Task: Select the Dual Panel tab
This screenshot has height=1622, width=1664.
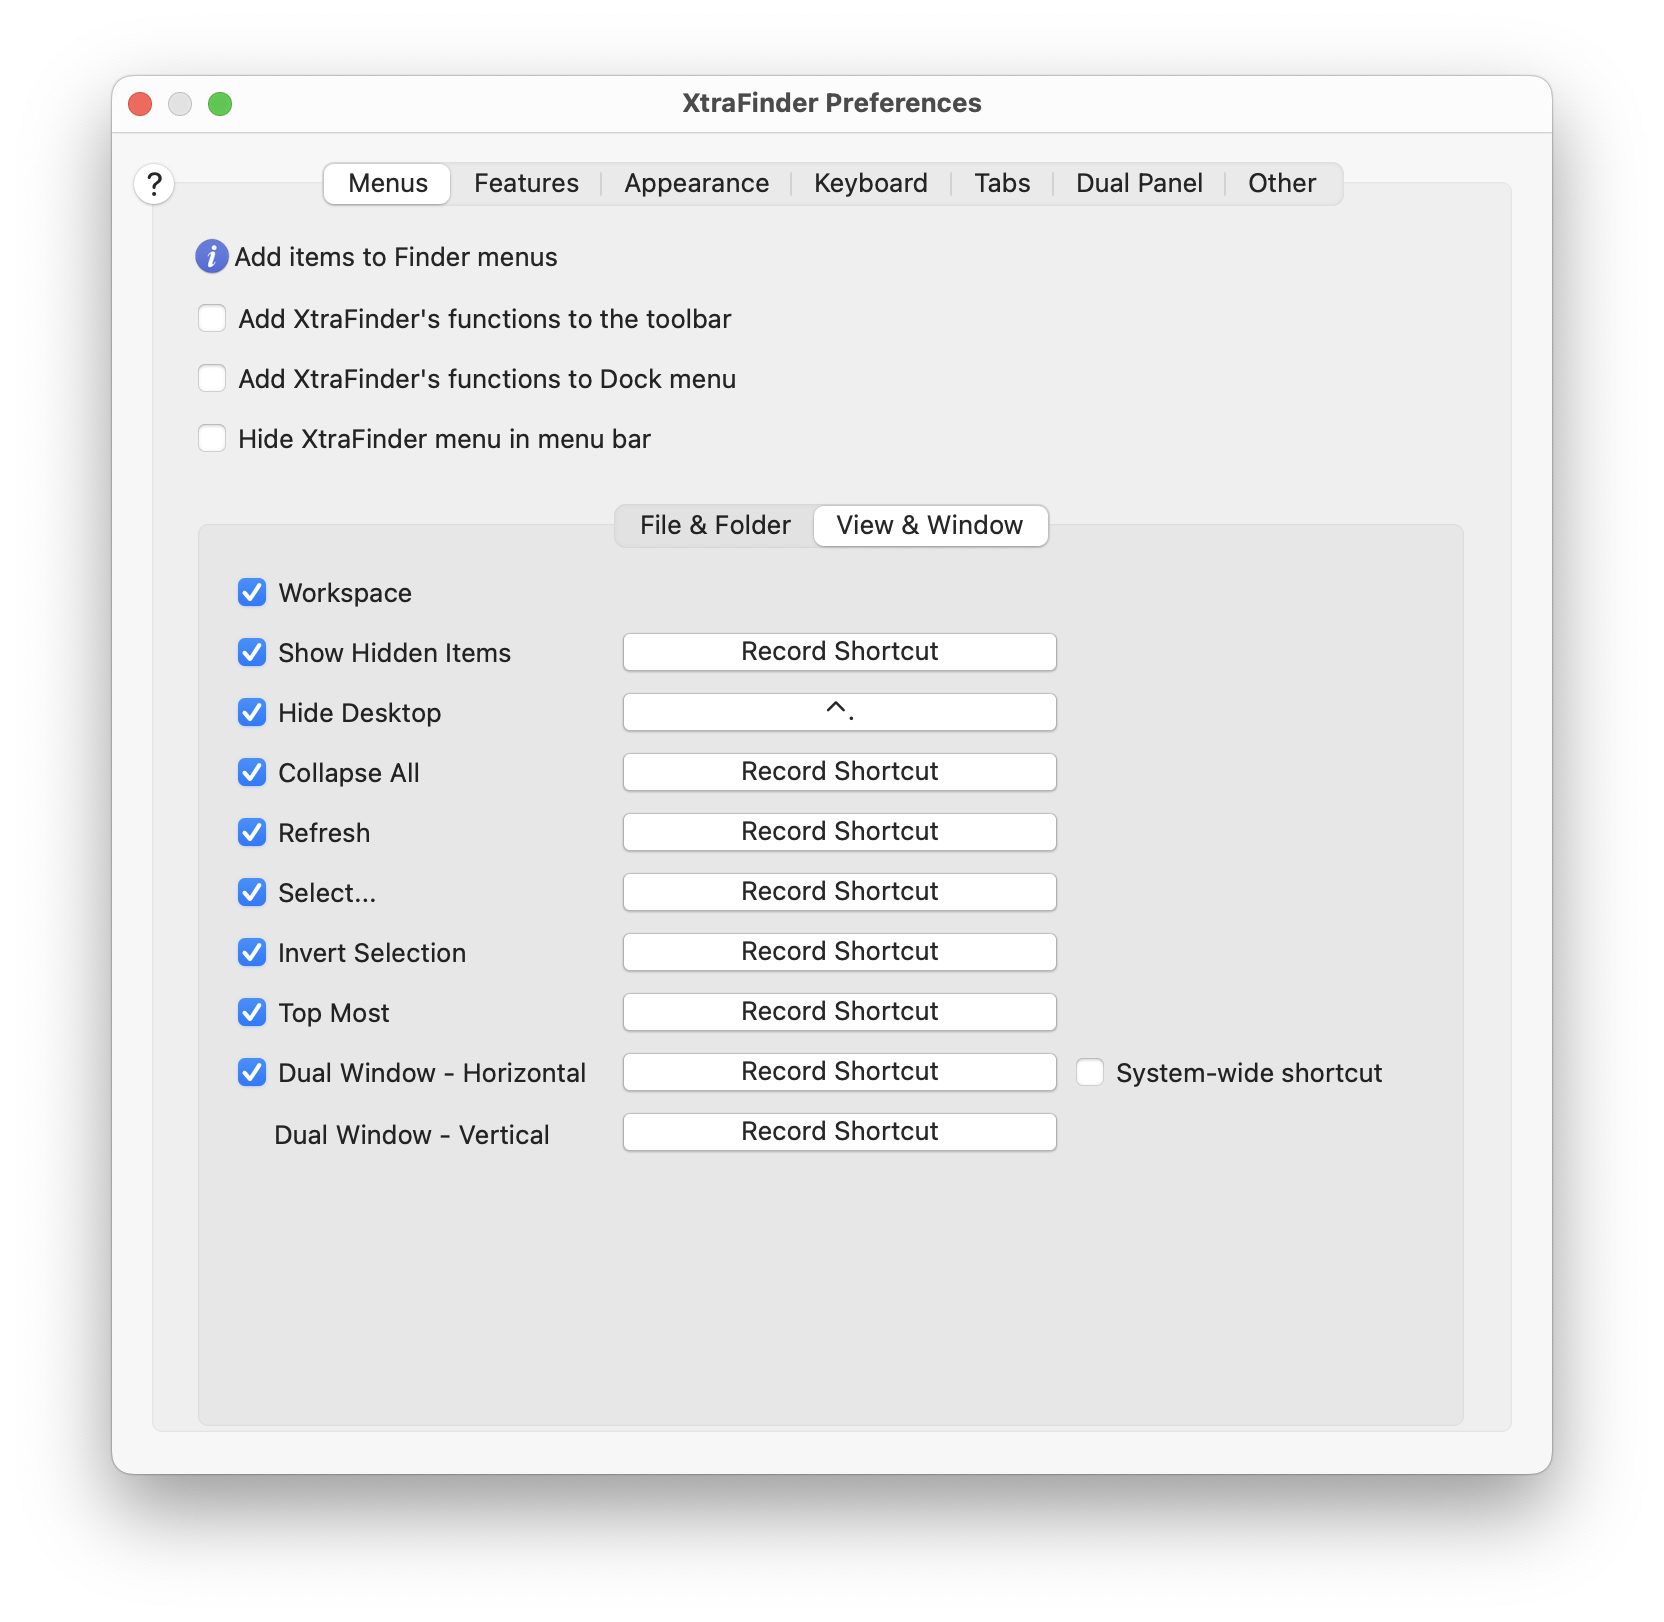Action: pyautogui.click(x=1139, y=184)
